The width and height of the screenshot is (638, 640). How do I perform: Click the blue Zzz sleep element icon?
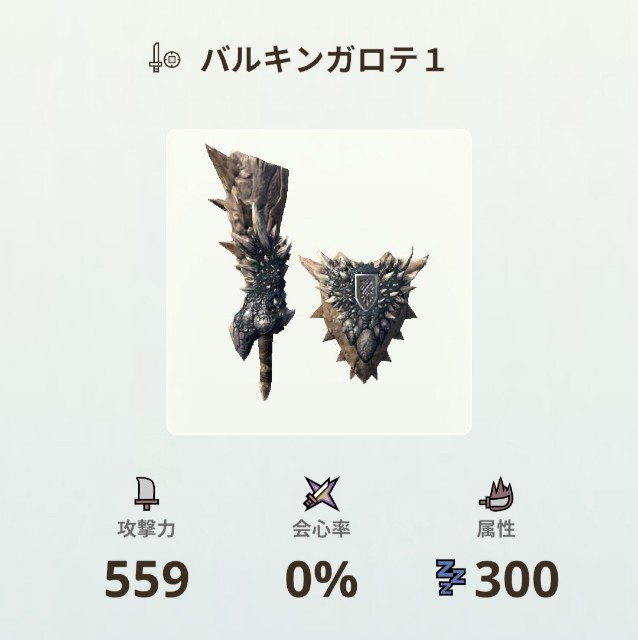coord(451,577)
